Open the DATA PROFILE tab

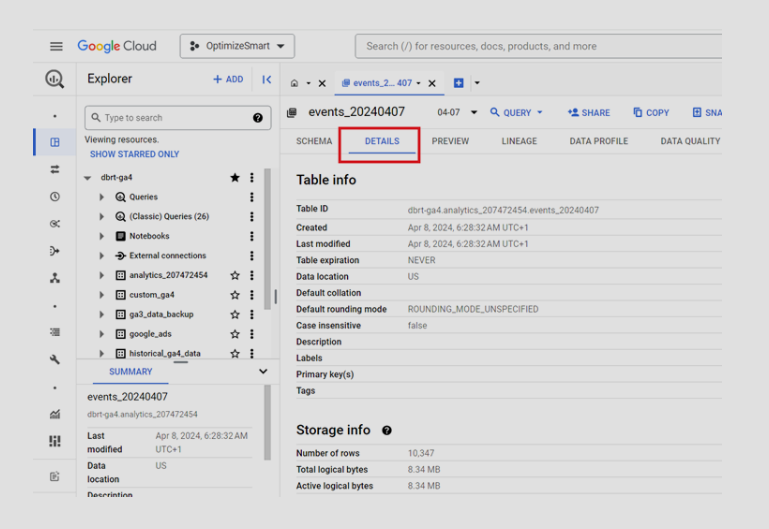click(x=598, y=141)
